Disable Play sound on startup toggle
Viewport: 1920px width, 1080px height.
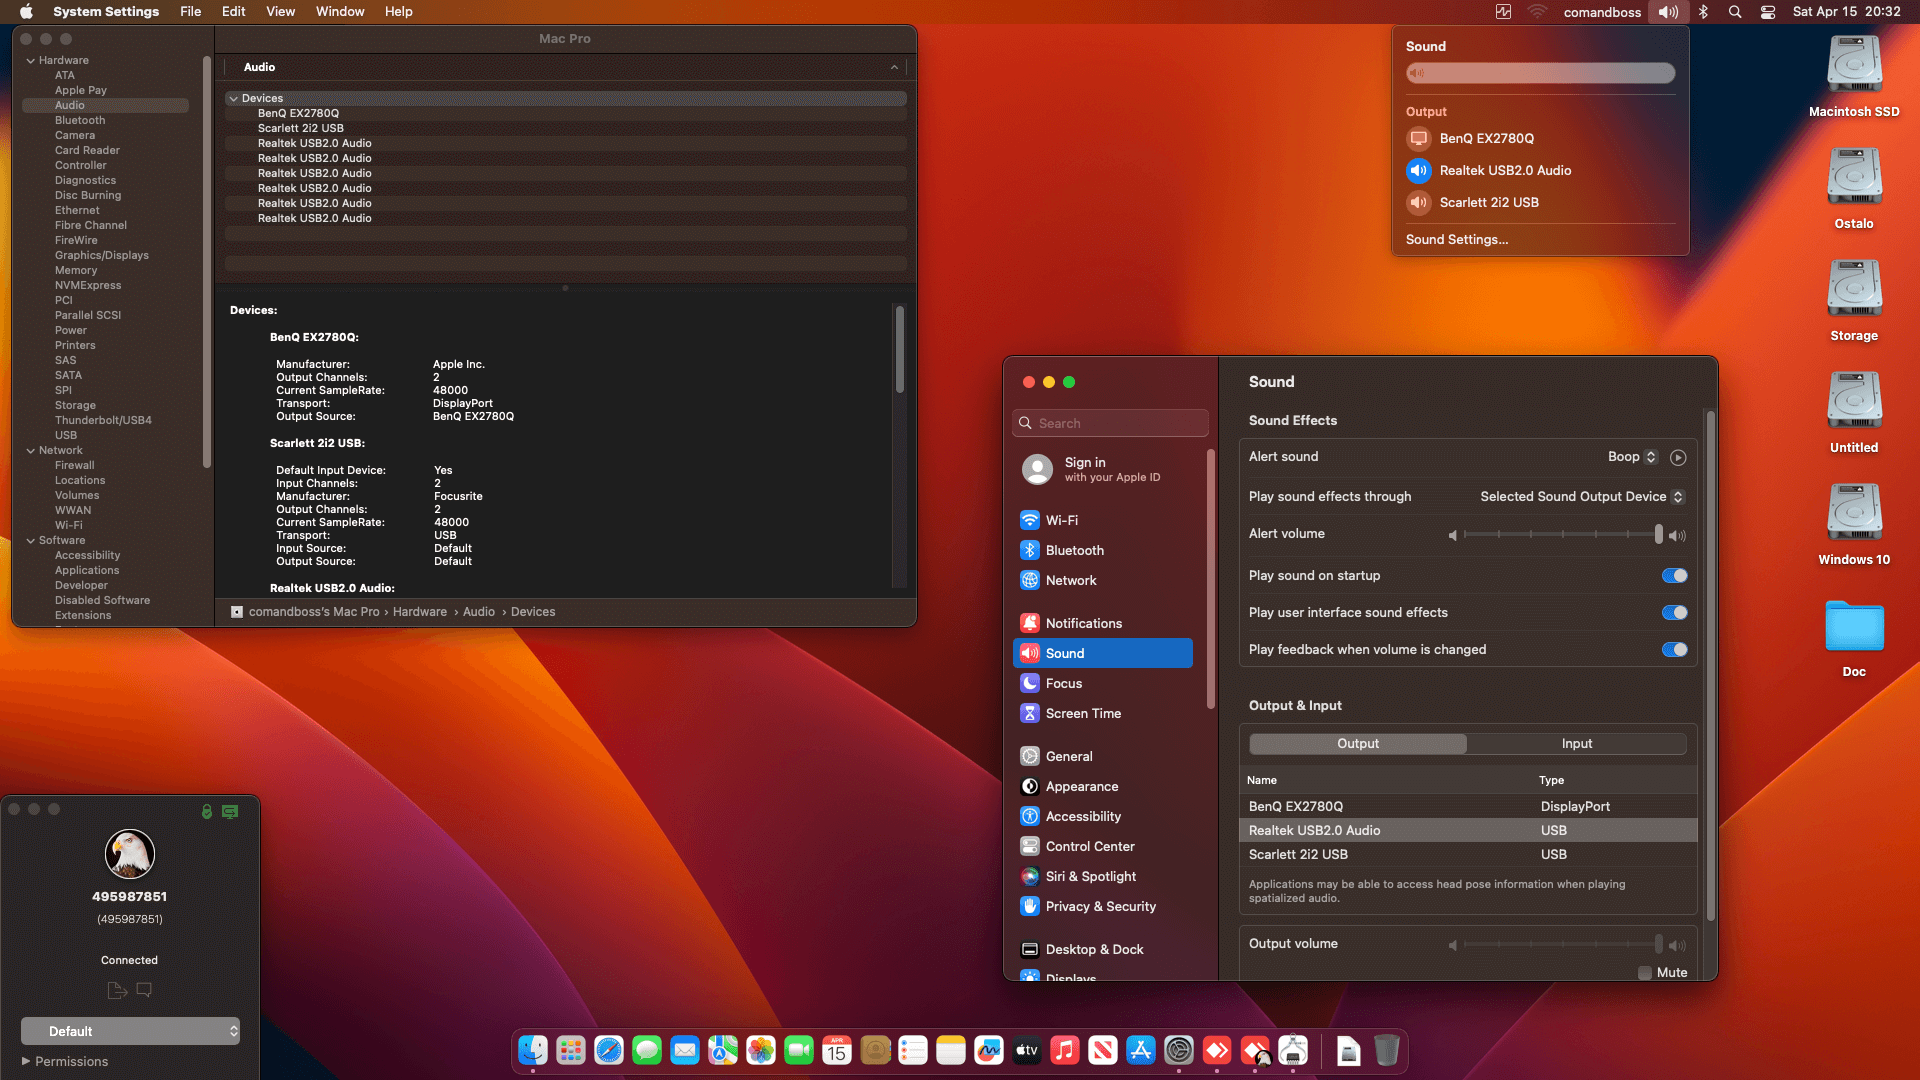pyautogui.click(x=1674, y=576)
